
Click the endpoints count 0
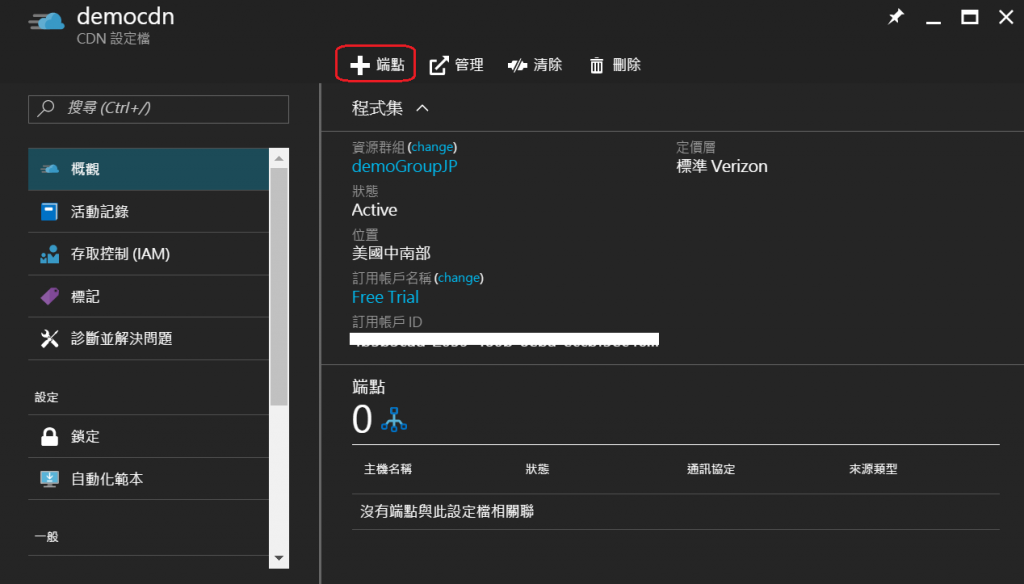coord(362,419)
